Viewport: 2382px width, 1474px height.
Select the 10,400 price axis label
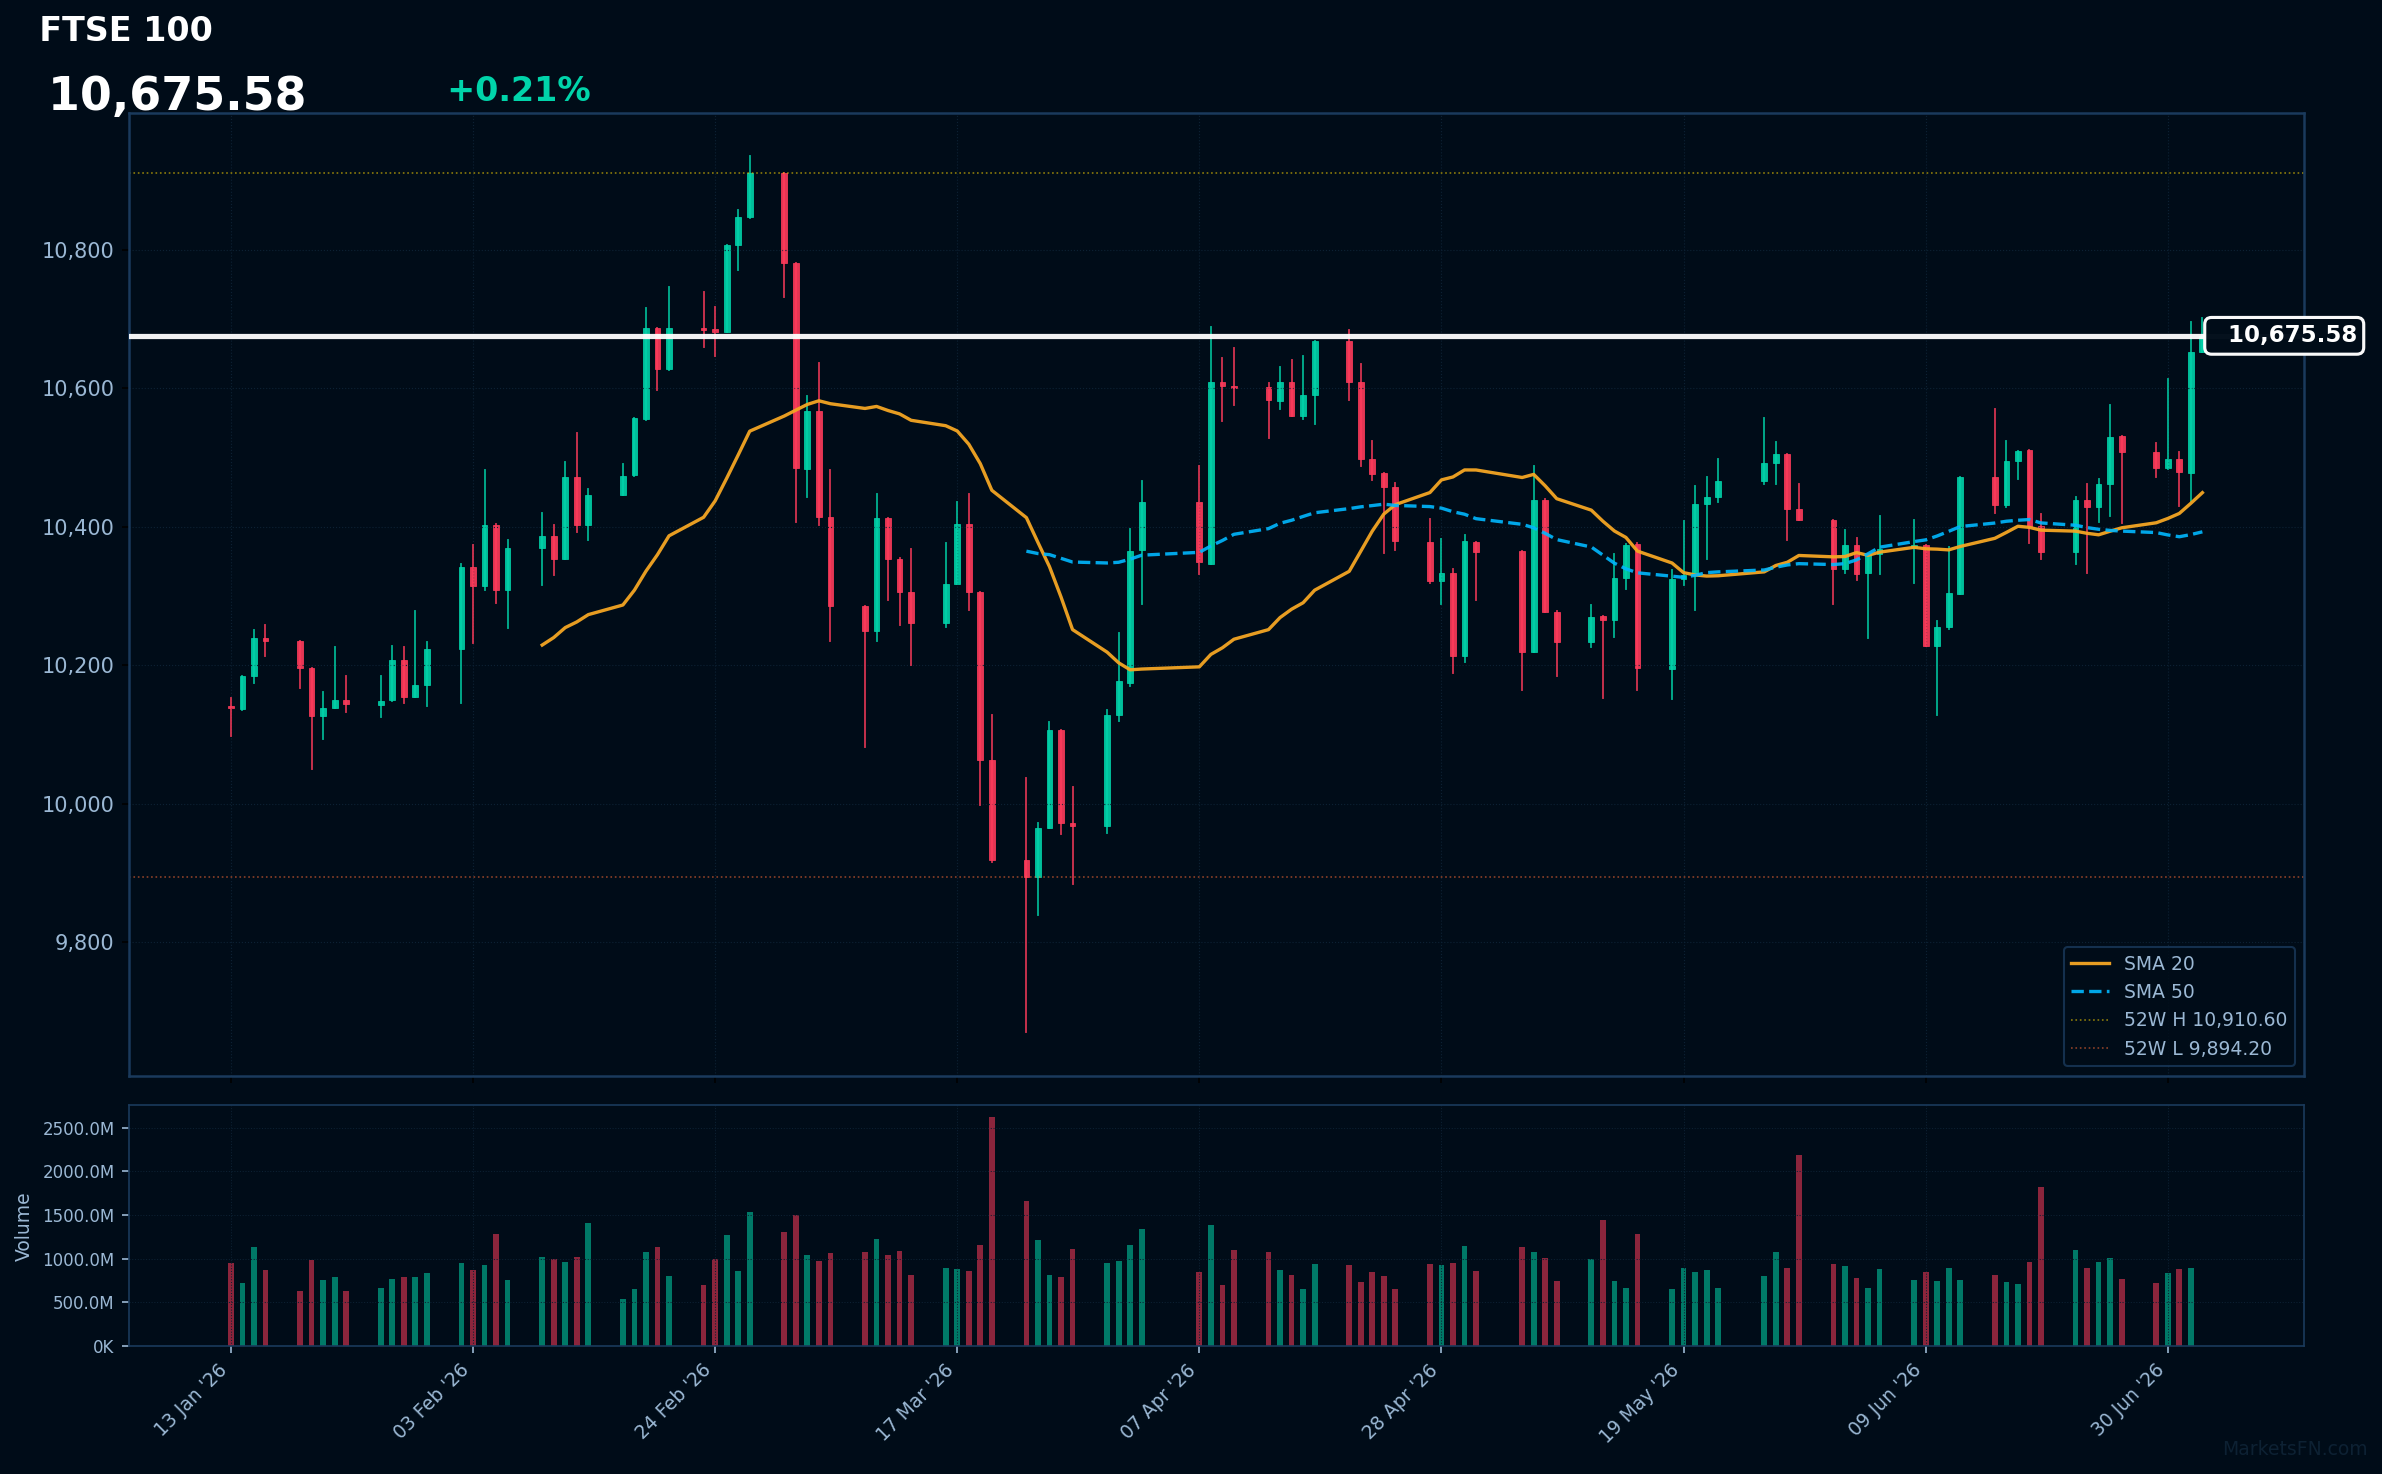78,528
